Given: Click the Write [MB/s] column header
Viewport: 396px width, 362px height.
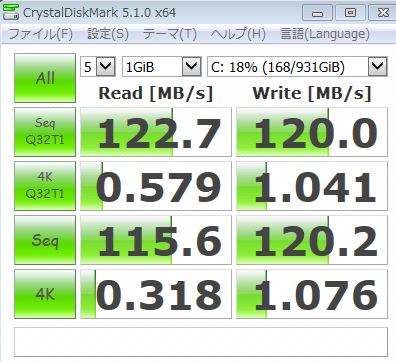Looking at the screenshot, I should [x=312, y=93].
